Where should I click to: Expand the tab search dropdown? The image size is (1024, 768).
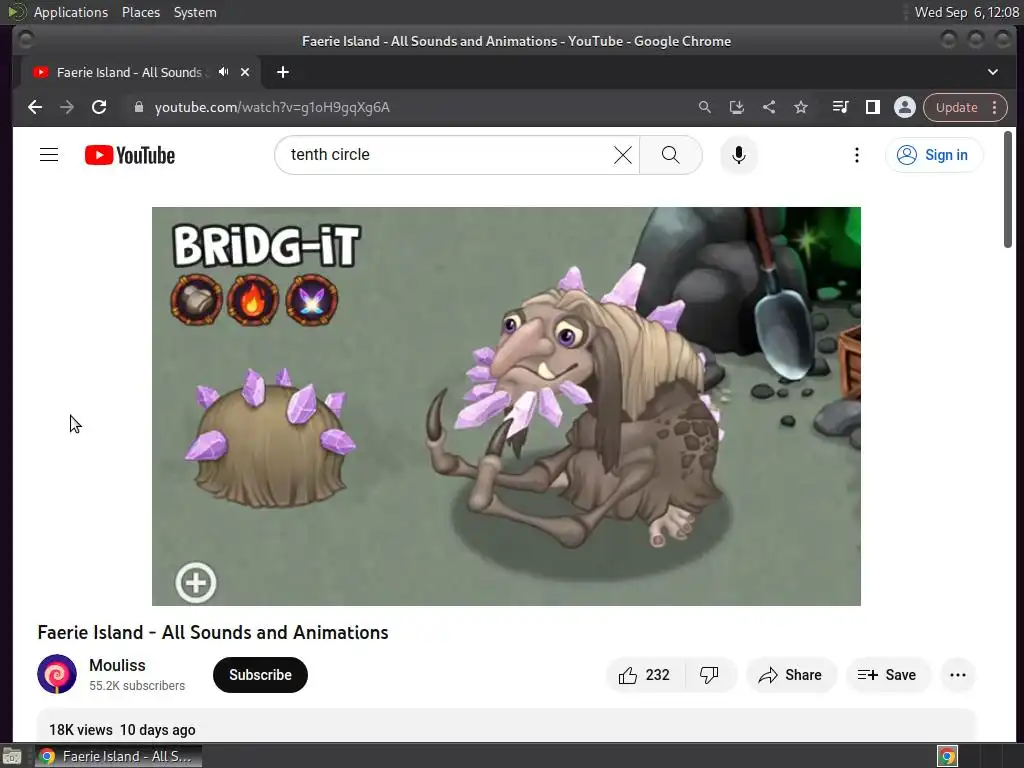point(993,72)
